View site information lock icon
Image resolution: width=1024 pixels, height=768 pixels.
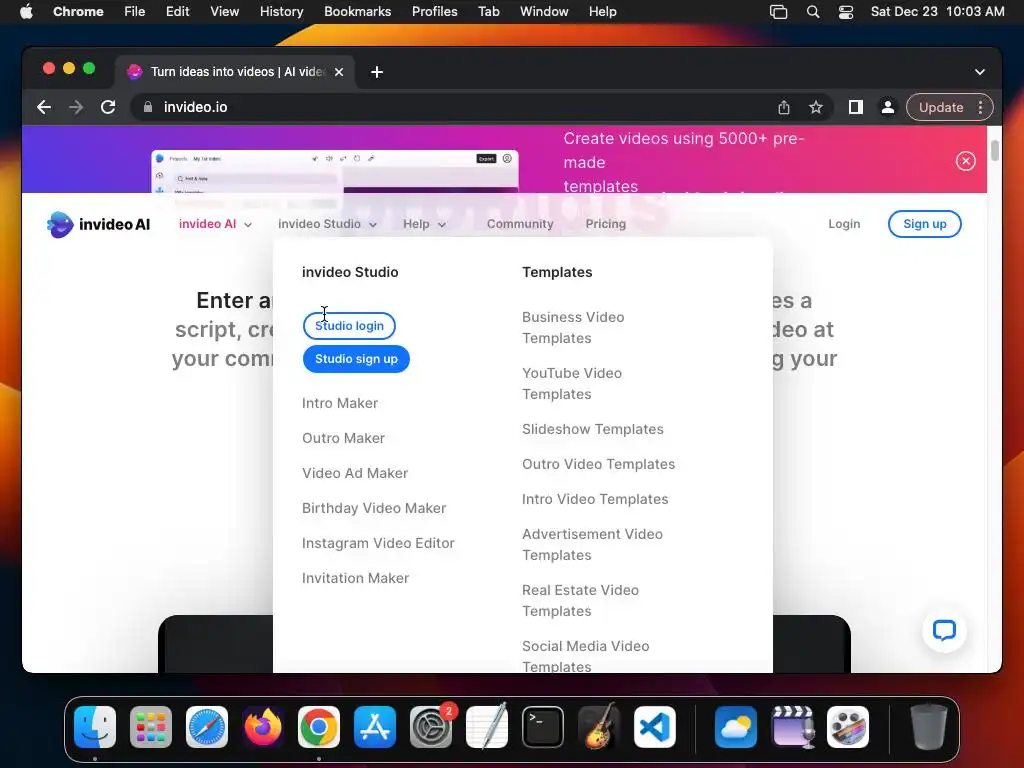pos(148,107)
